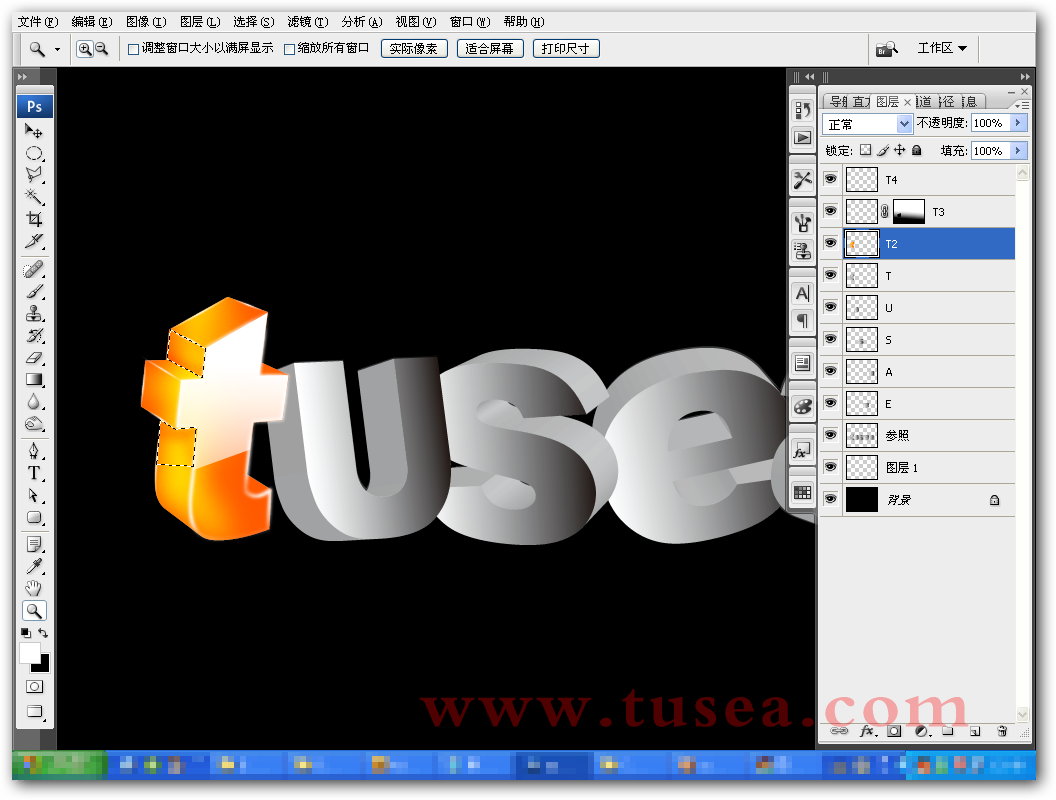
Task: Hide the T2 layer
Action: (x=830, y=243)
